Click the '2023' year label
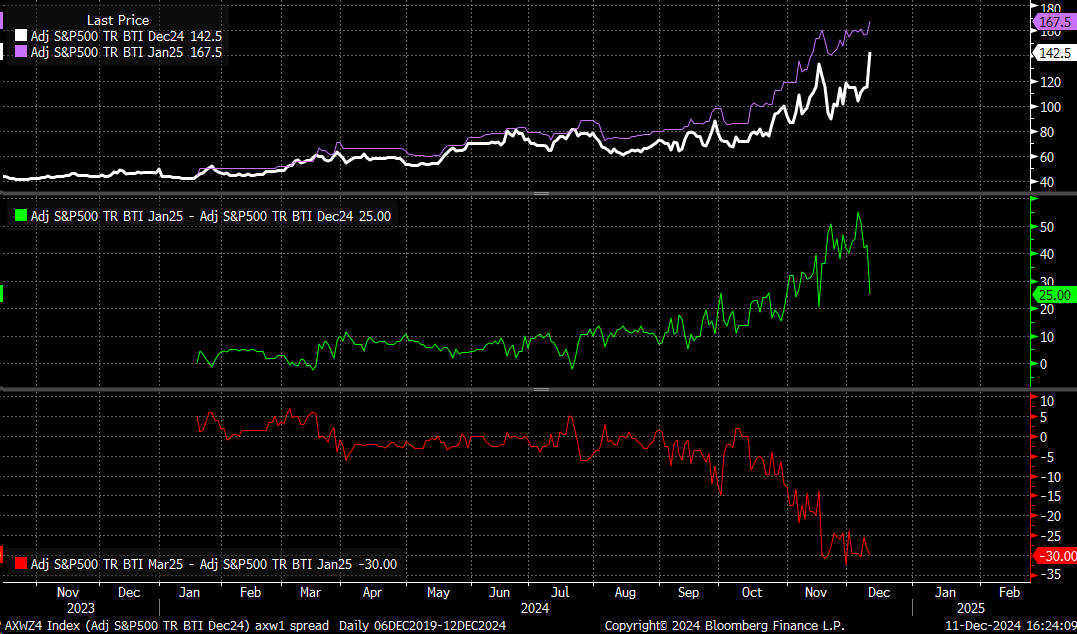Screen dimensions: 1077x634 click(80, 608)
